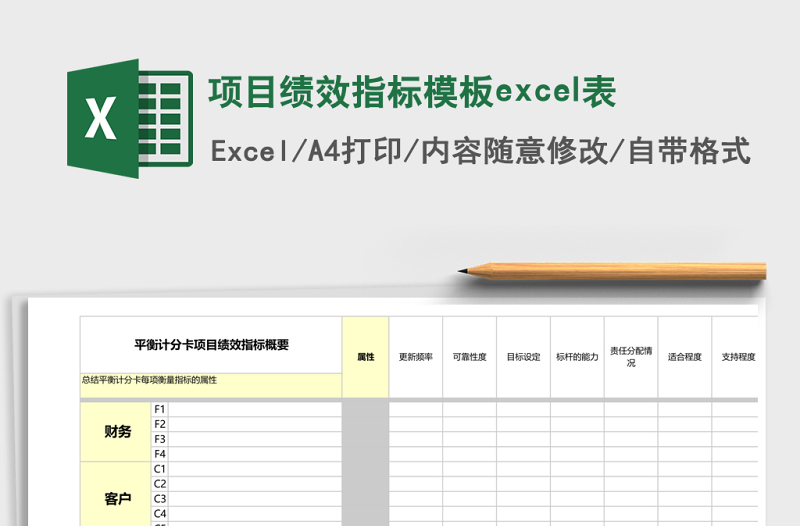The image size is (800, 526).
Task: Select the F3 row label cell
Action: click(160, 439)
